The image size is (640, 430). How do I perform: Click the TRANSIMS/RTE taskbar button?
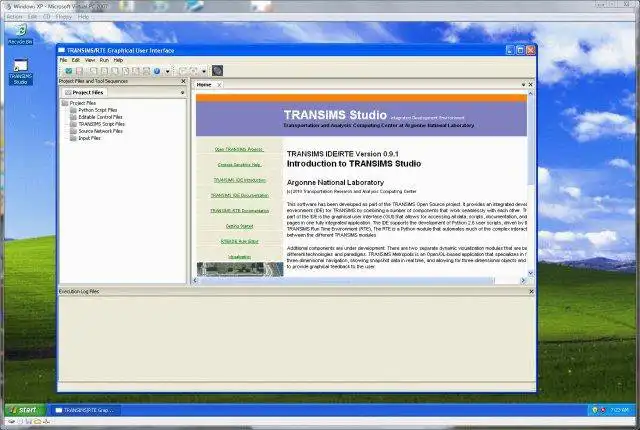pos(85,410)
